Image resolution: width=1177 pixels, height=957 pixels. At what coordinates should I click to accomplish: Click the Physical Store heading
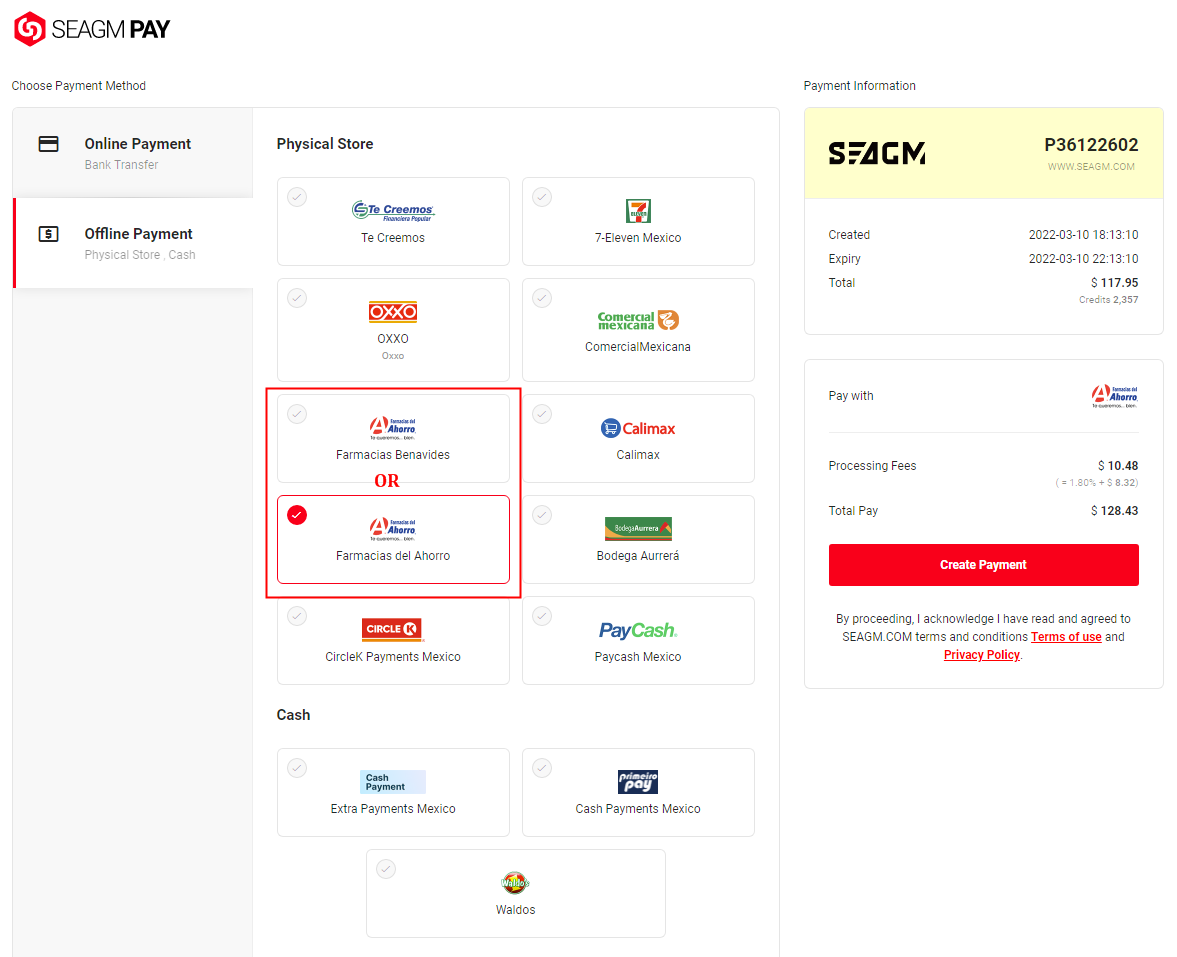point(325,144)
